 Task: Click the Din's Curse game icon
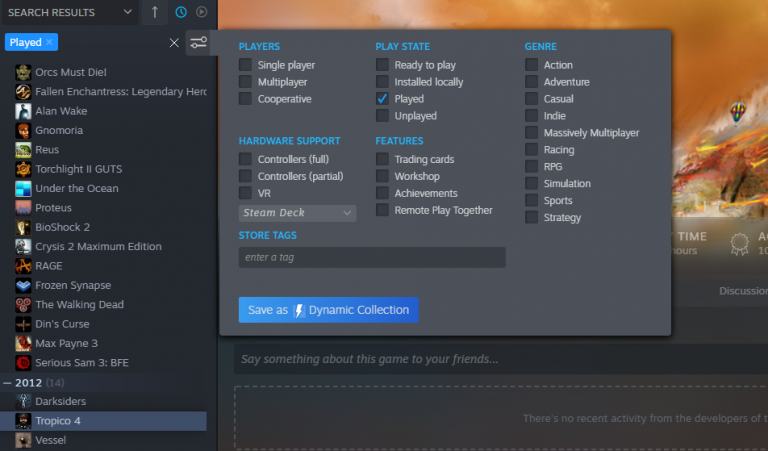[23, 324]
